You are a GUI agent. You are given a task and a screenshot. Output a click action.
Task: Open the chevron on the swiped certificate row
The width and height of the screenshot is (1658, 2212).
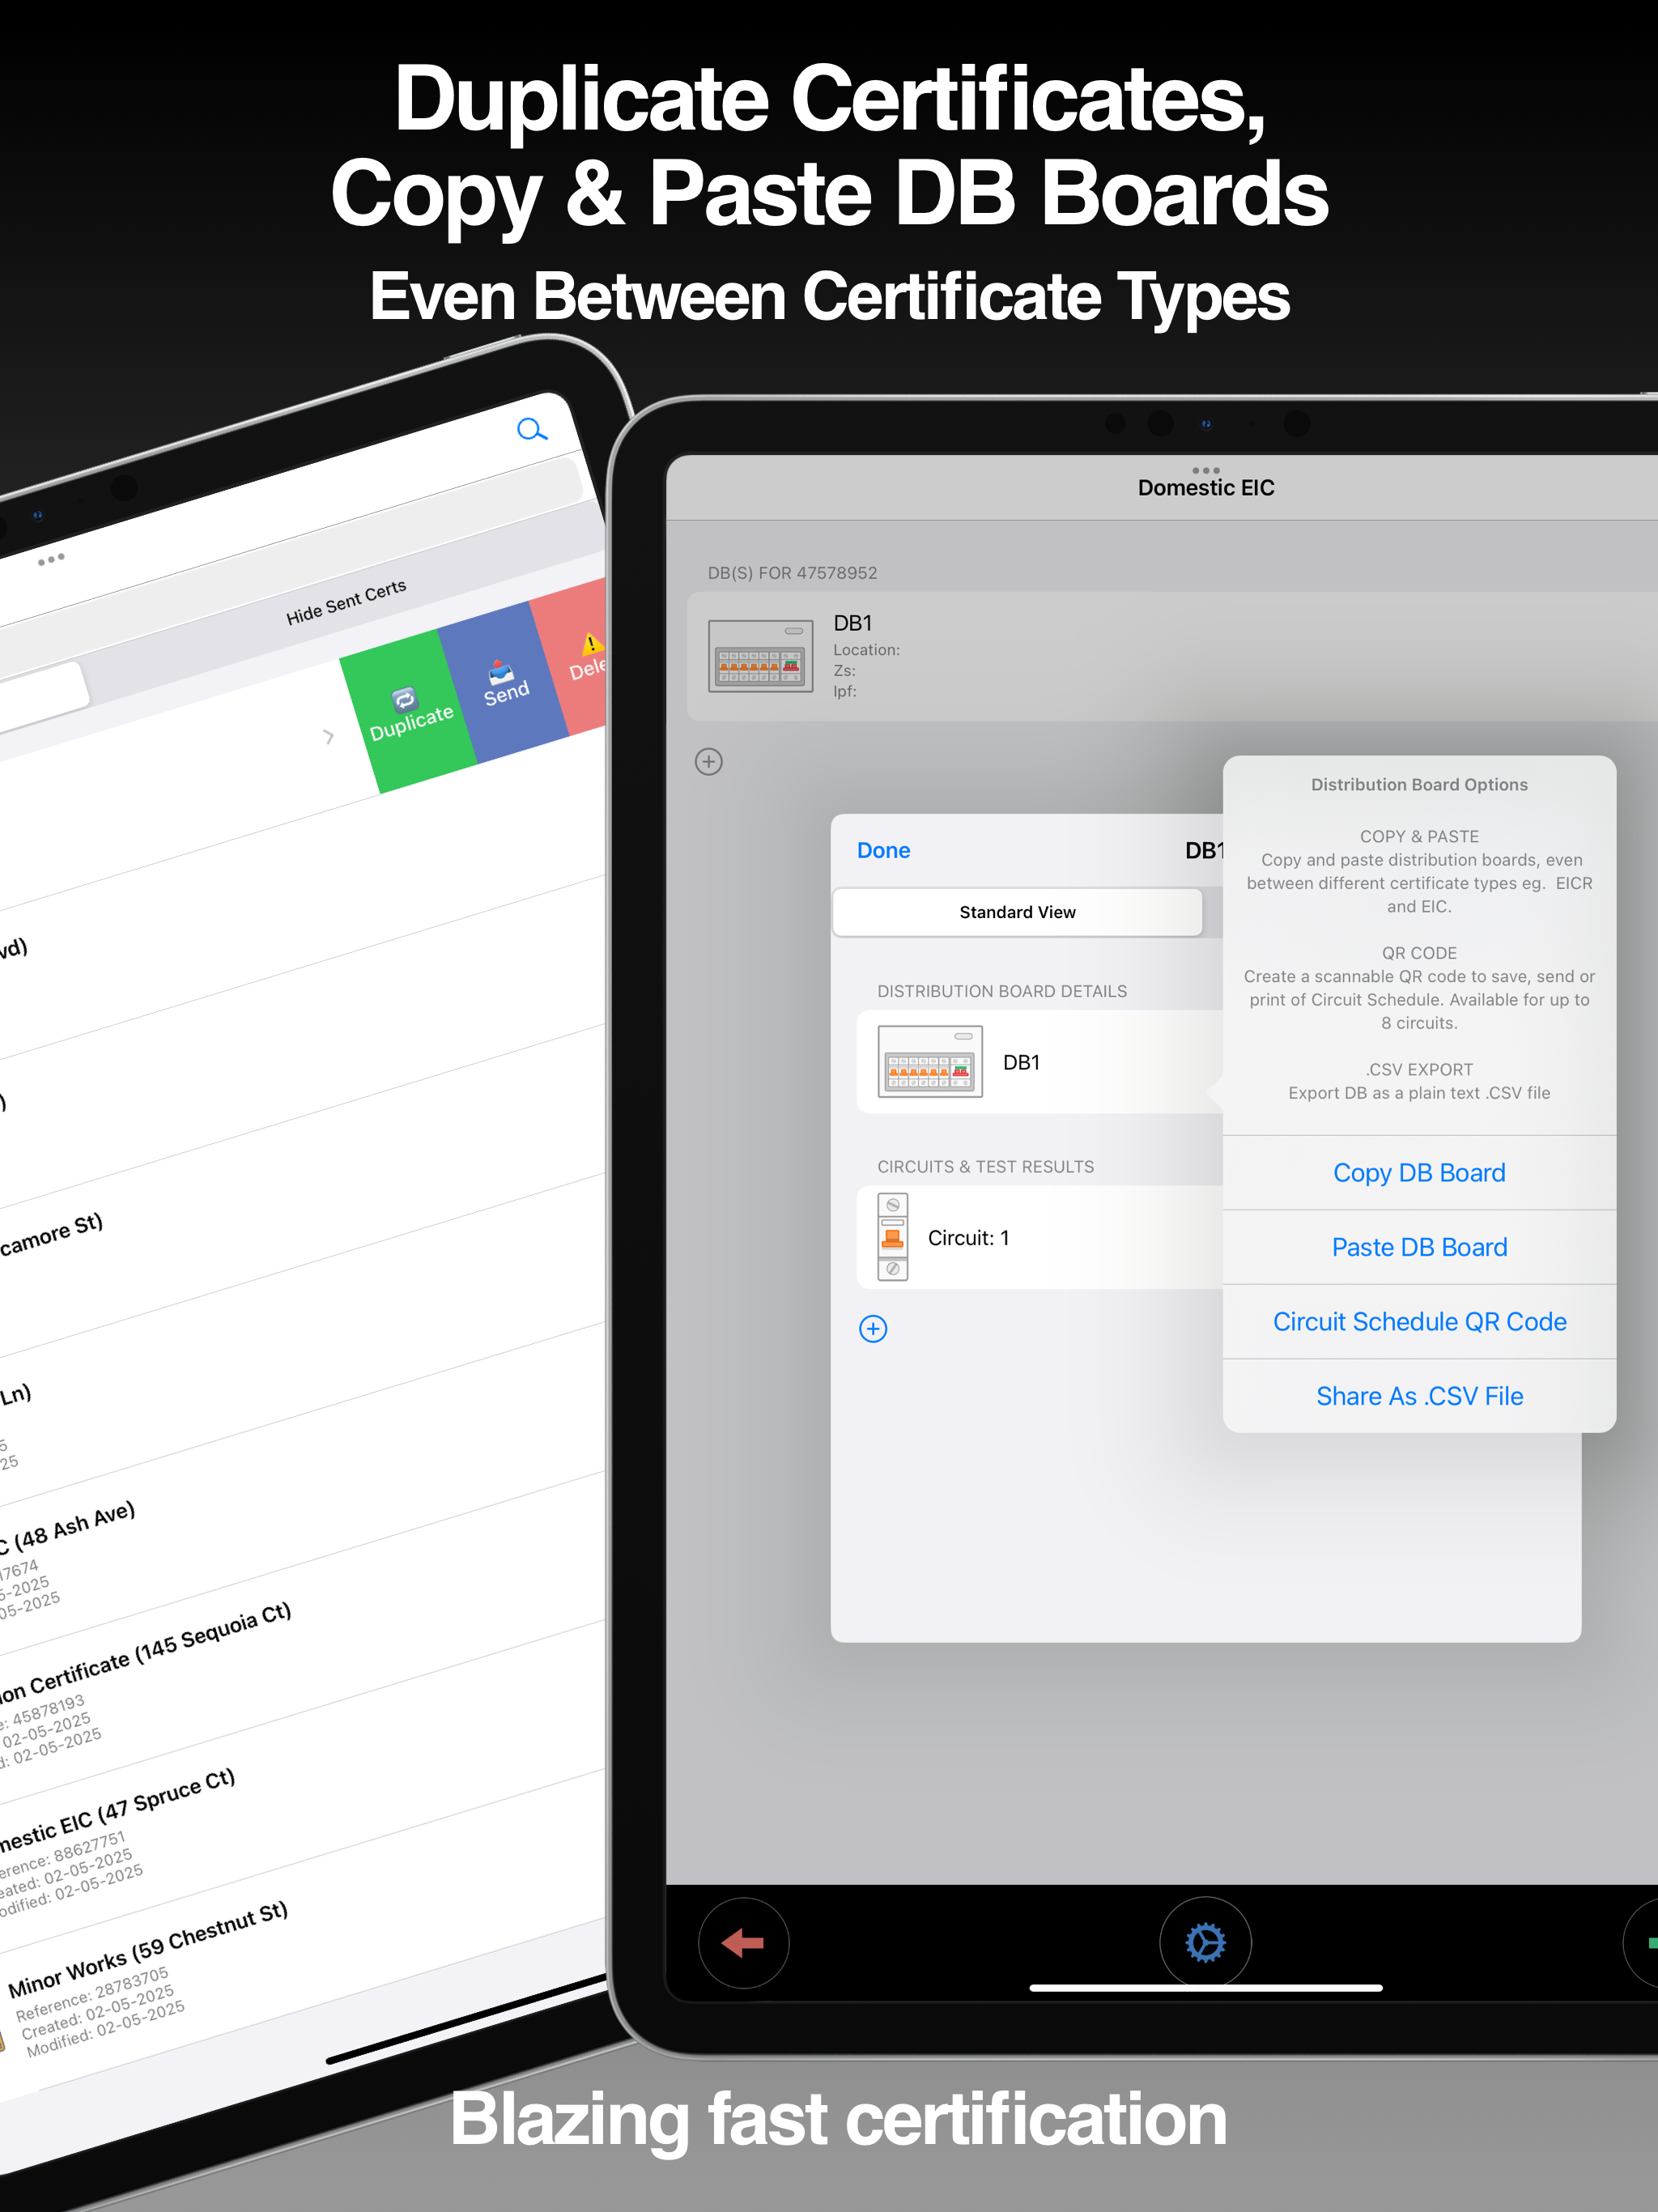point(328,737)
